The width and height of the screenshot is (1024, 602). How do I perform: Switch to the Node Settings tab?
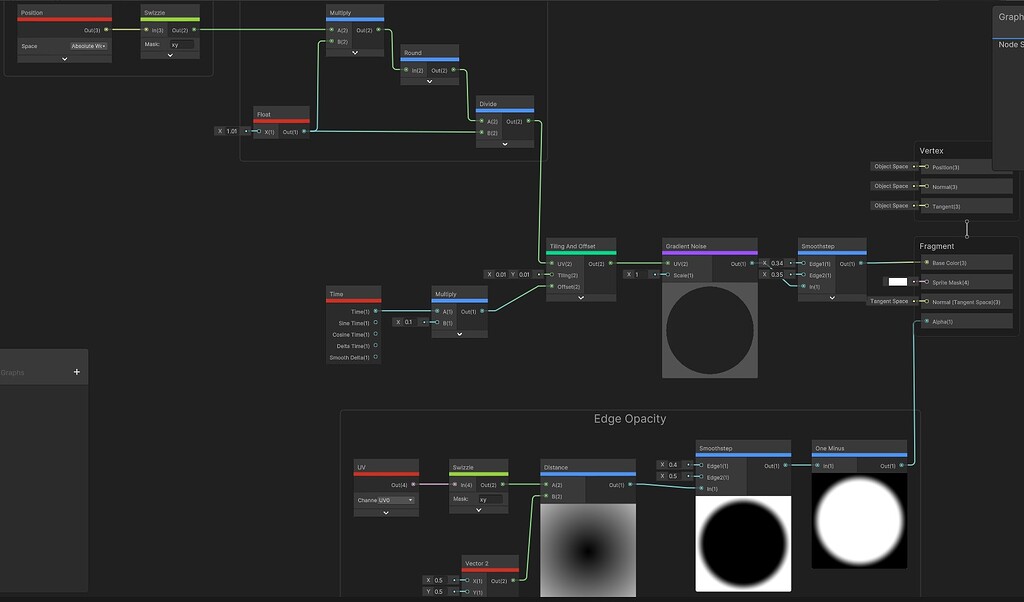pyautogui.click(x=1010, y=43)
